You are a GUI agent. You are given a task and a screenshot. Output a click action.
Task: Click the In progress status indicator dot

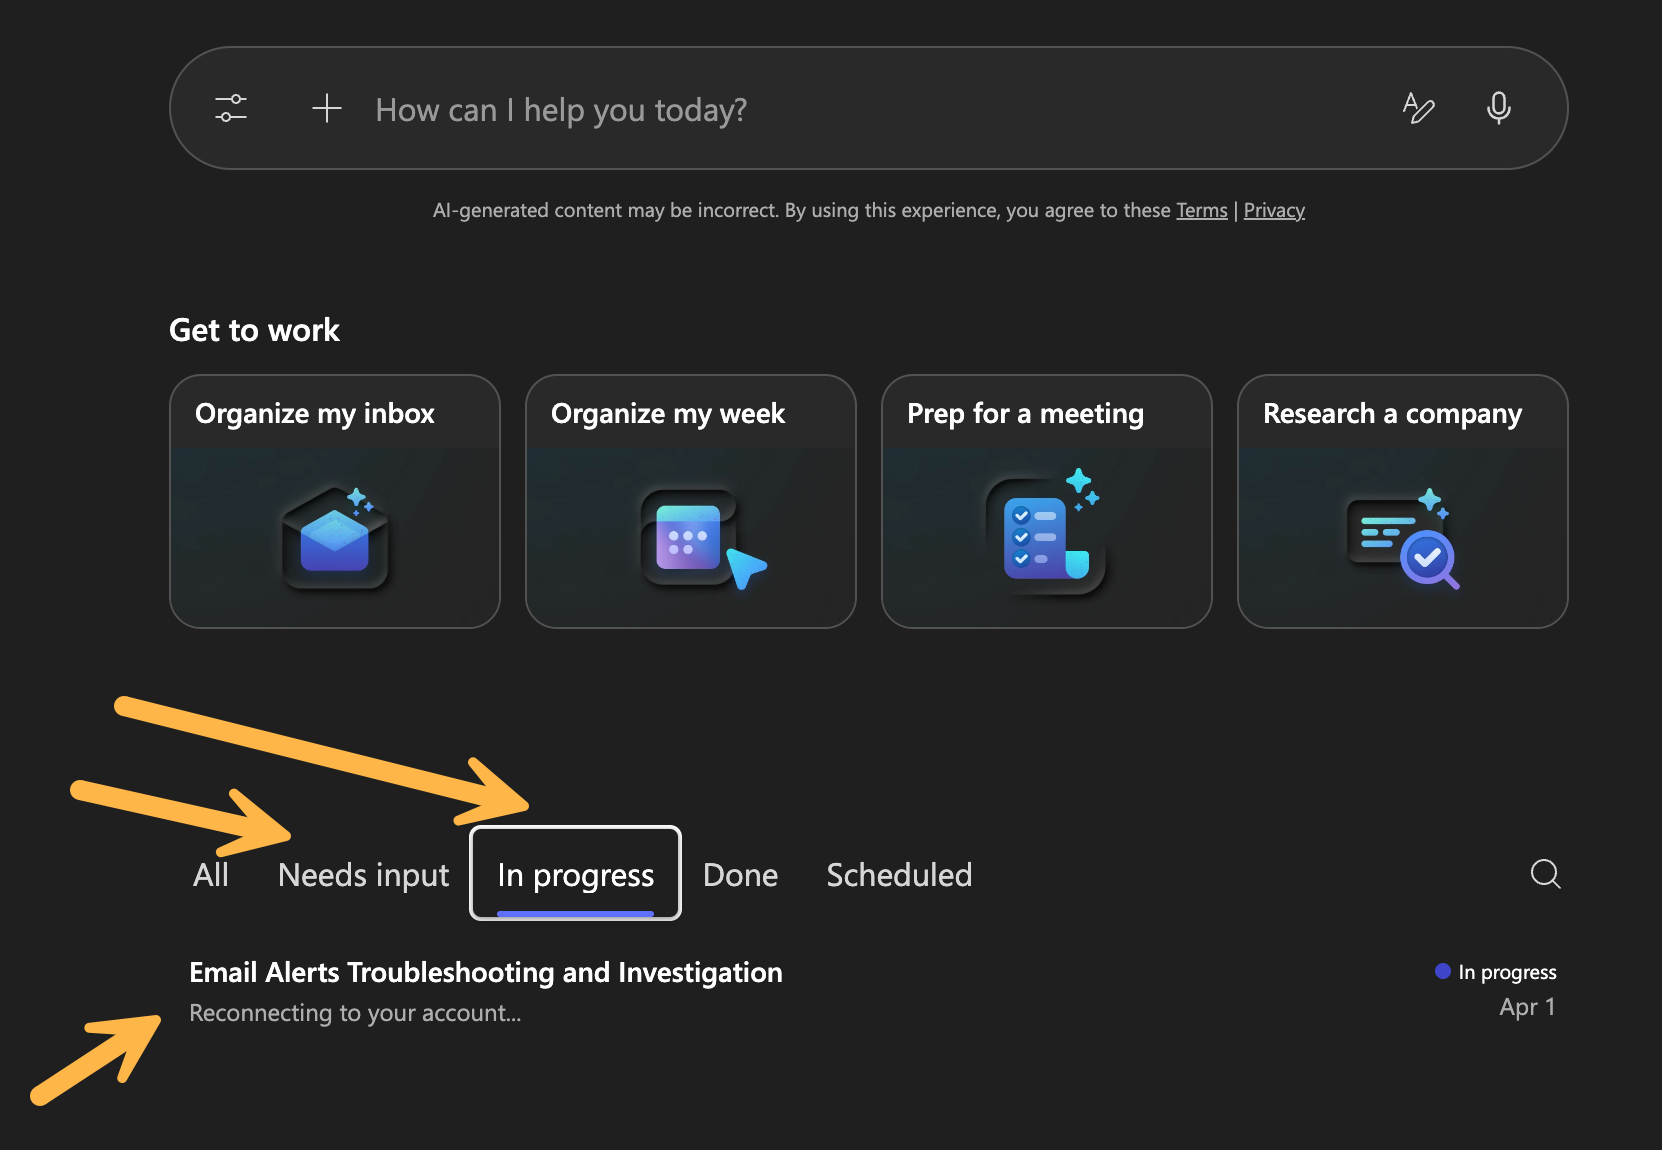(1441, 970)
